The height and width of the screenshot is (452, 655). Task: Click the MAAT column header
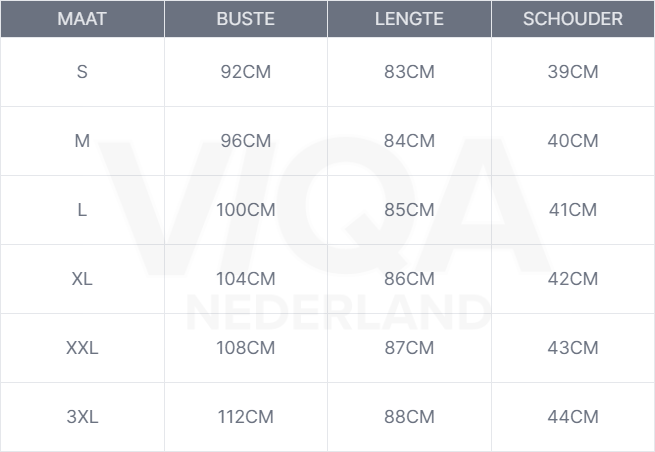82,19
